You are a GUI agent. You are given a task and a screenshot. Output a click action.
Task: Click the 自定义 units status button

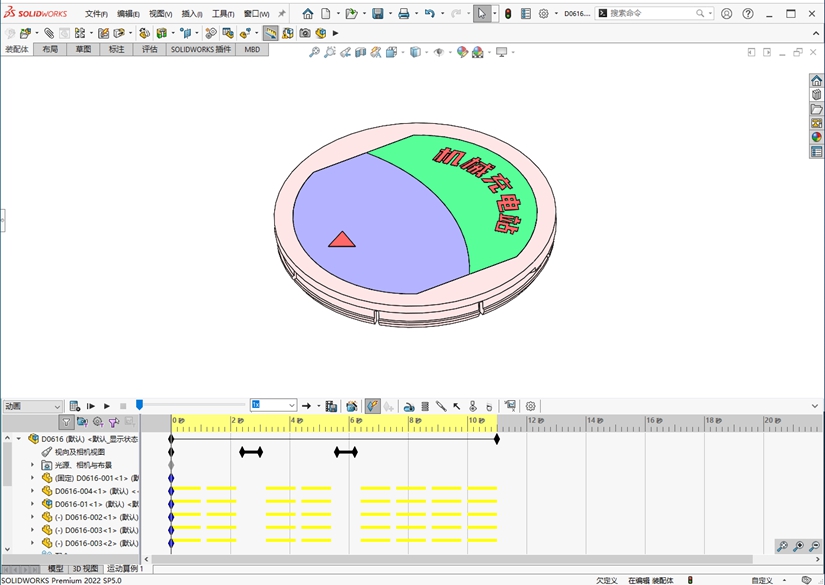tap(763, 580)
